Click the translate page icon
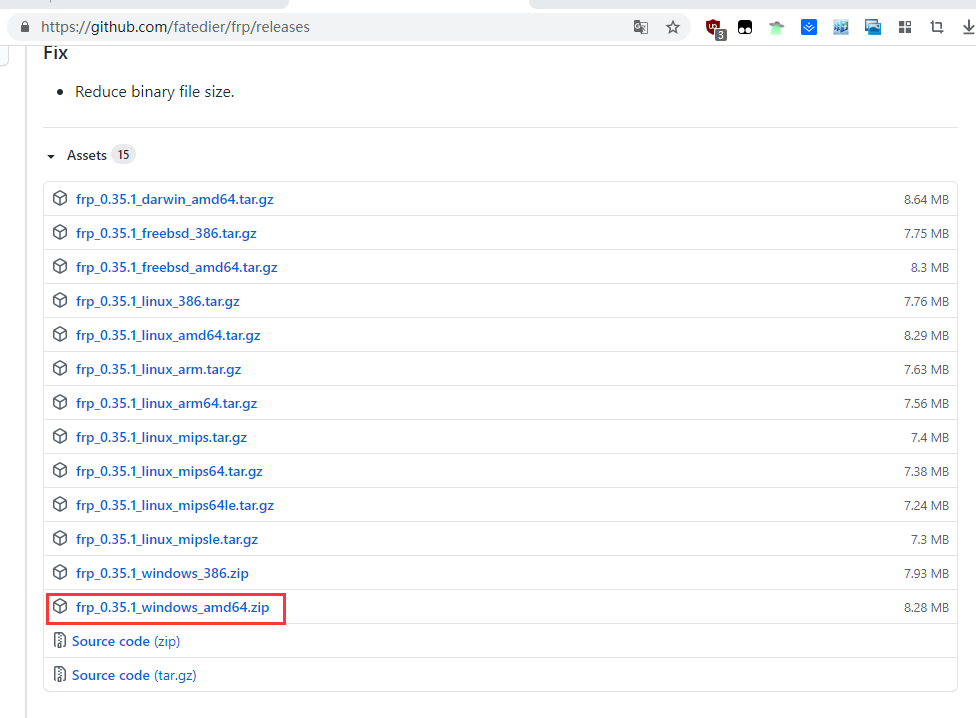The height and width of the screenshot is (718, 976). point(640,27)
